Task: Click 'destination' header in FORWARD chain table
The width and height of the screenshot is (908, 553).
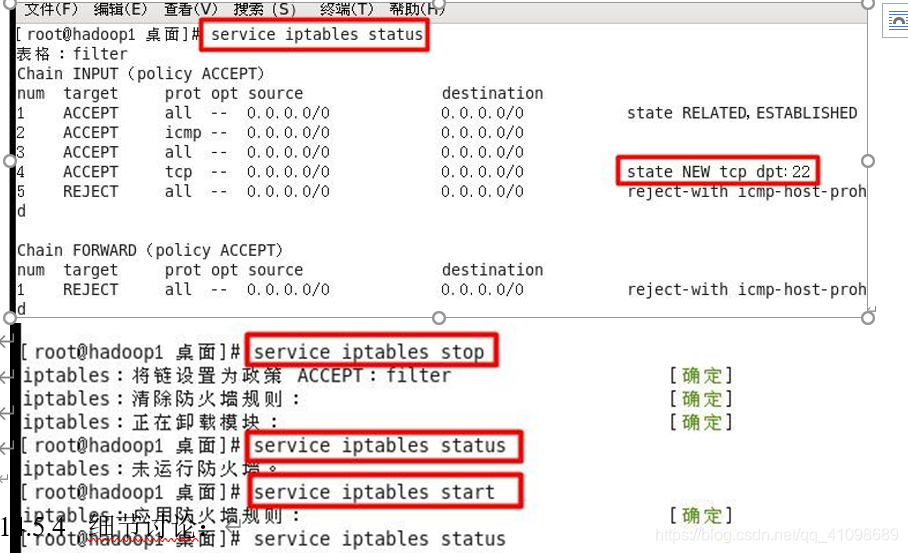Action: point(492,270)
